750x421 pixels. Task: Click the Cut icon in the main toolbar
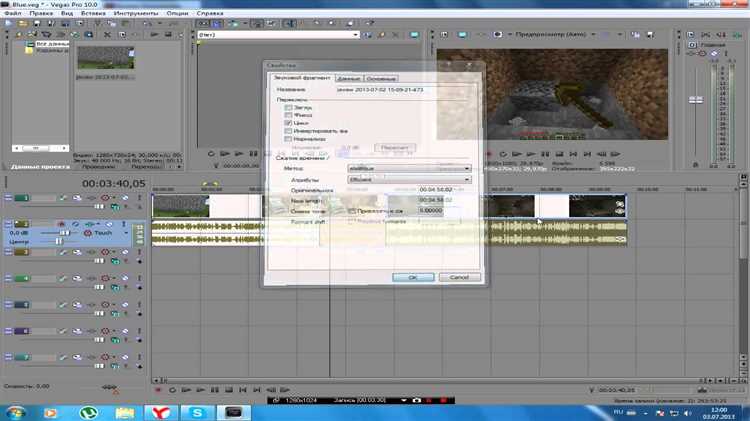tap(98, 23)
